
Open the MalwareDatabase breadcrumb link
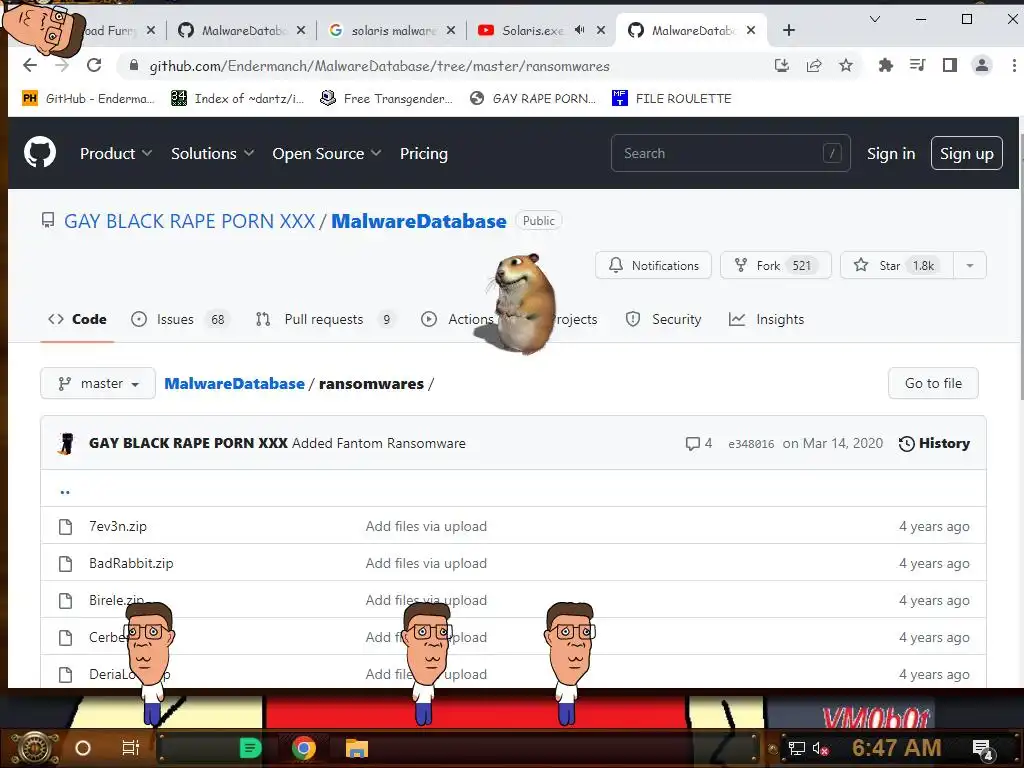234,383
